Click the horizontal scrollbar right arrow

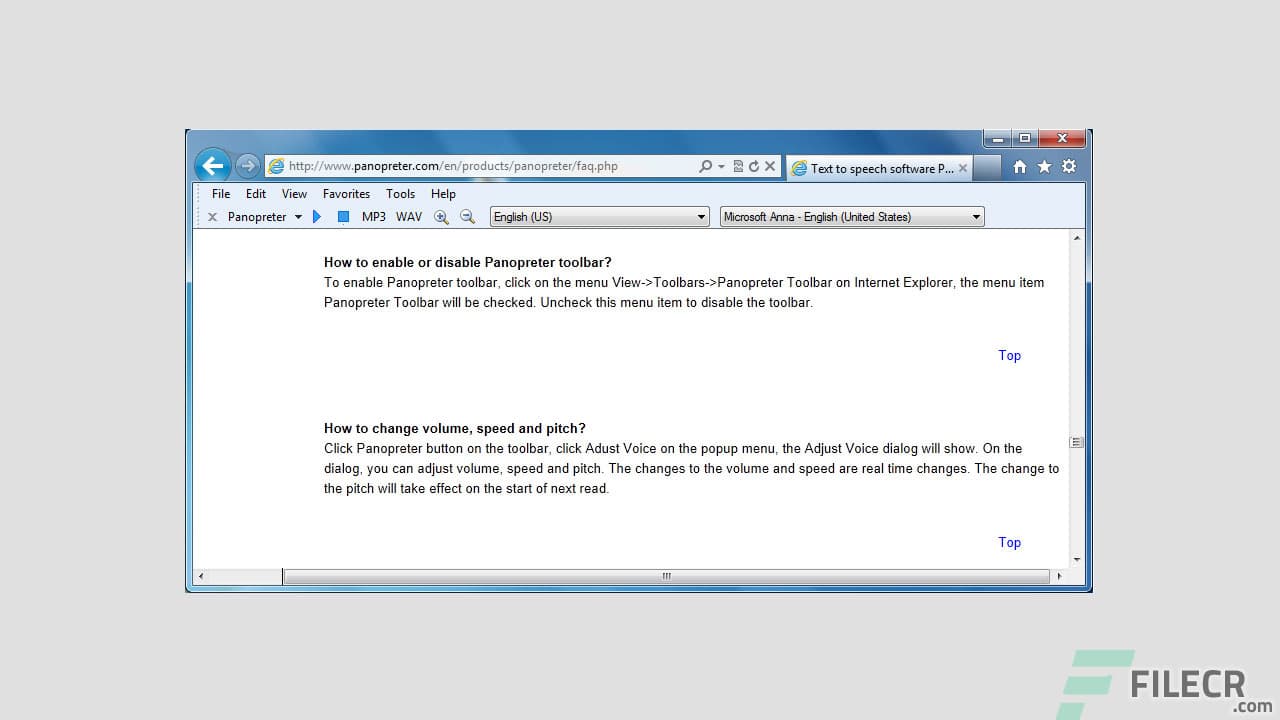coord(1060,576)
